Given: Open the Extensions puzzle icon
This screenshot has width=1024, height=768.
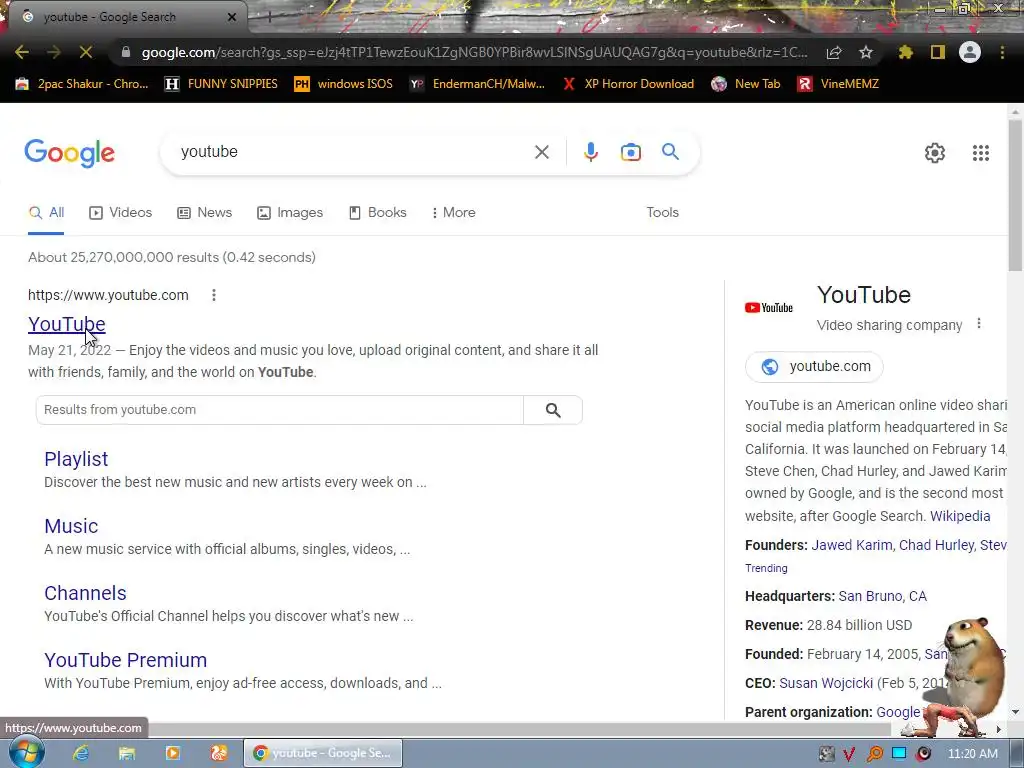Looking at the screenshot, I should coord(905,52).
